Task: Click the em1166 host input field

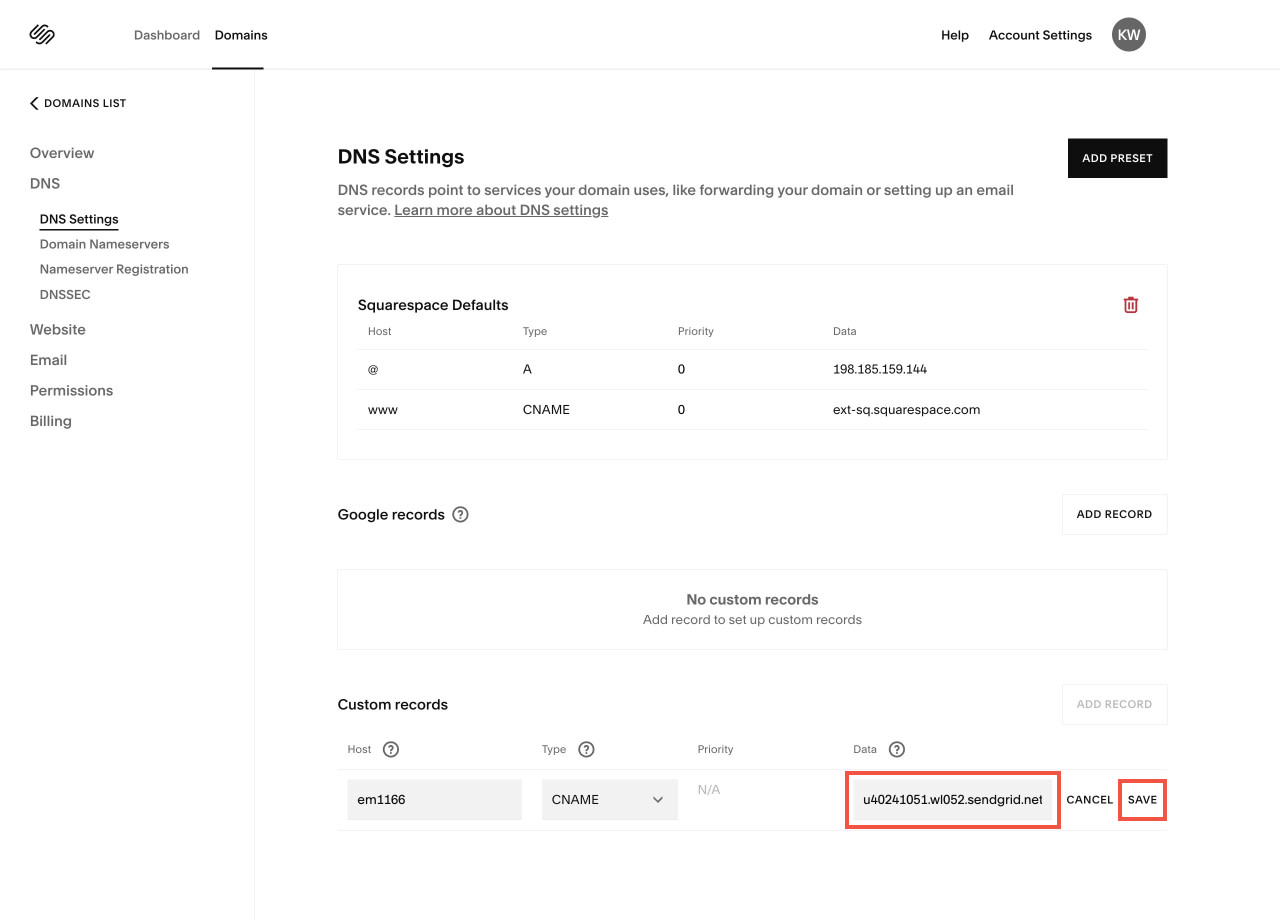Action: [434, 799]
